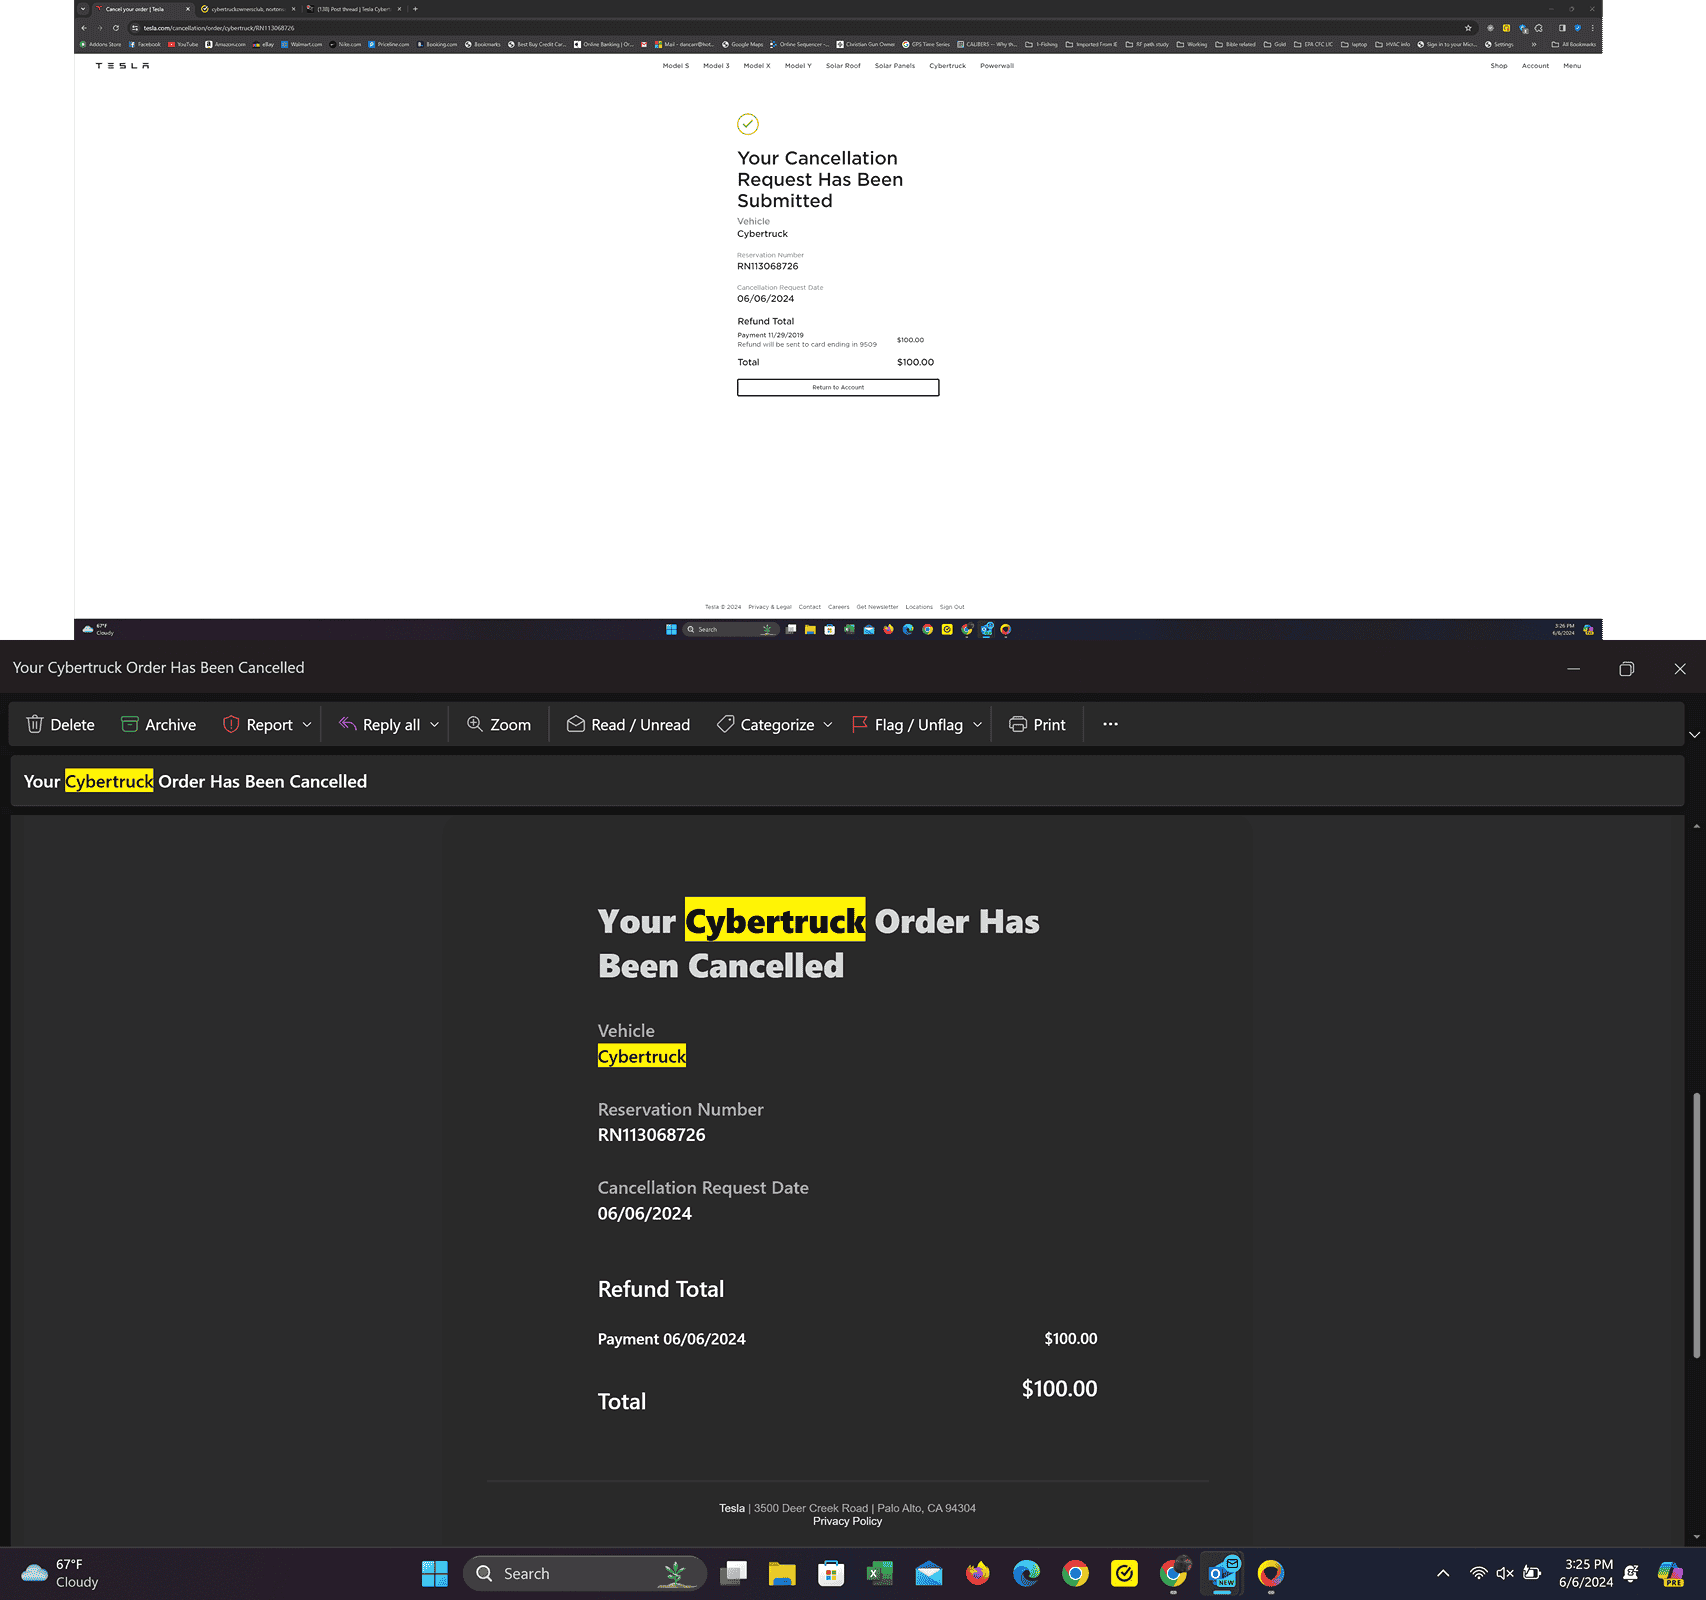Archive this email message
1706x1600 pixels.
click(x=158, y=725)
